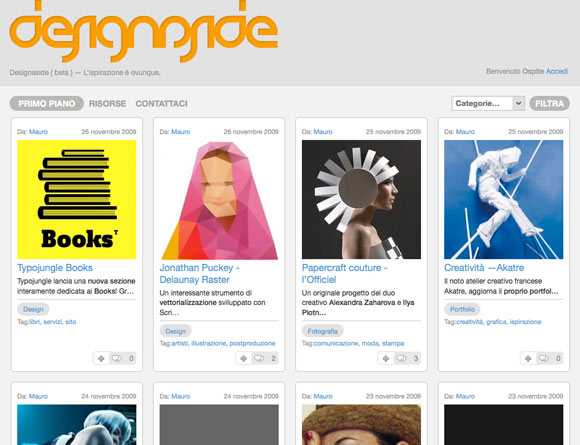Click the sito tag
This screenshot has width=580, height=445.
click(71, 322)
